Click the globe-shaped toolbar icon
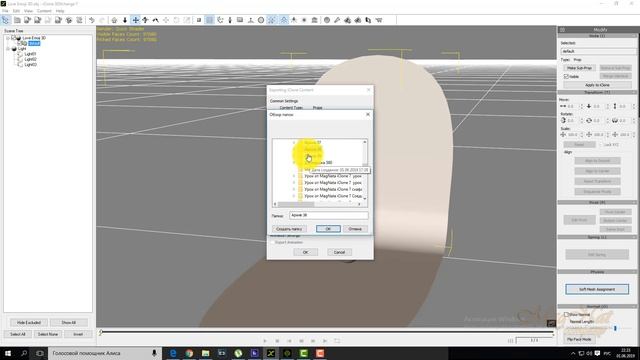This screenshot has height=360, width=640. (327, 20)
